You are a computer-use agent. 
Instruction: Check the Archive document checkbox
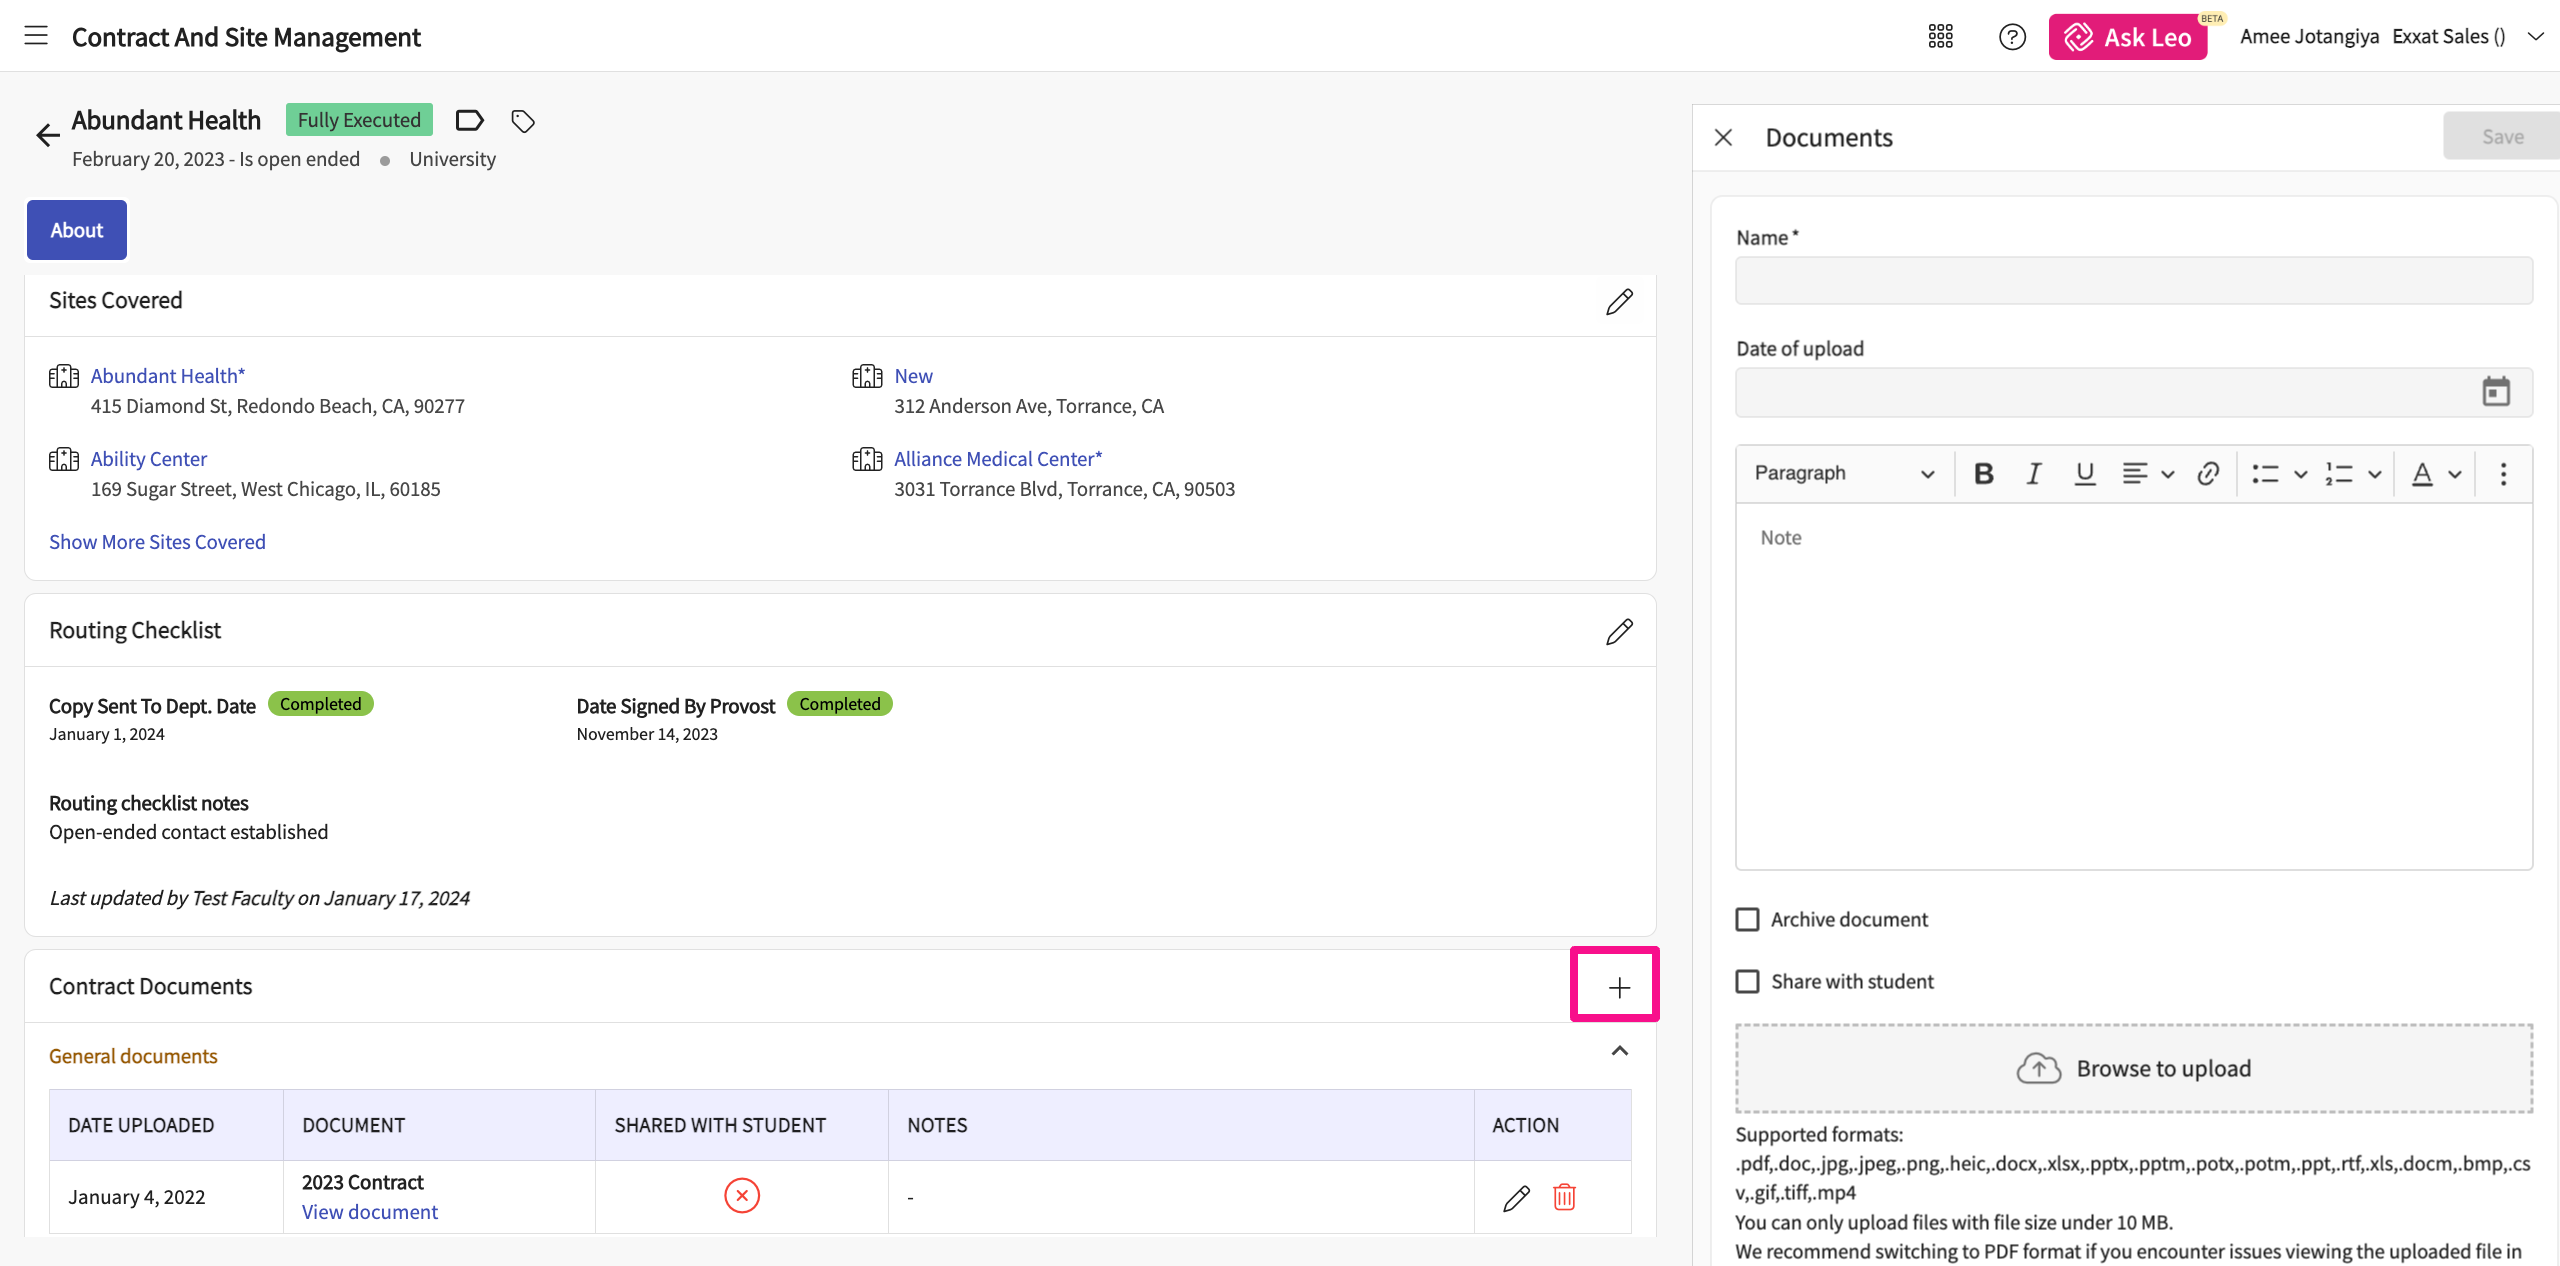tap(1747, 919)
